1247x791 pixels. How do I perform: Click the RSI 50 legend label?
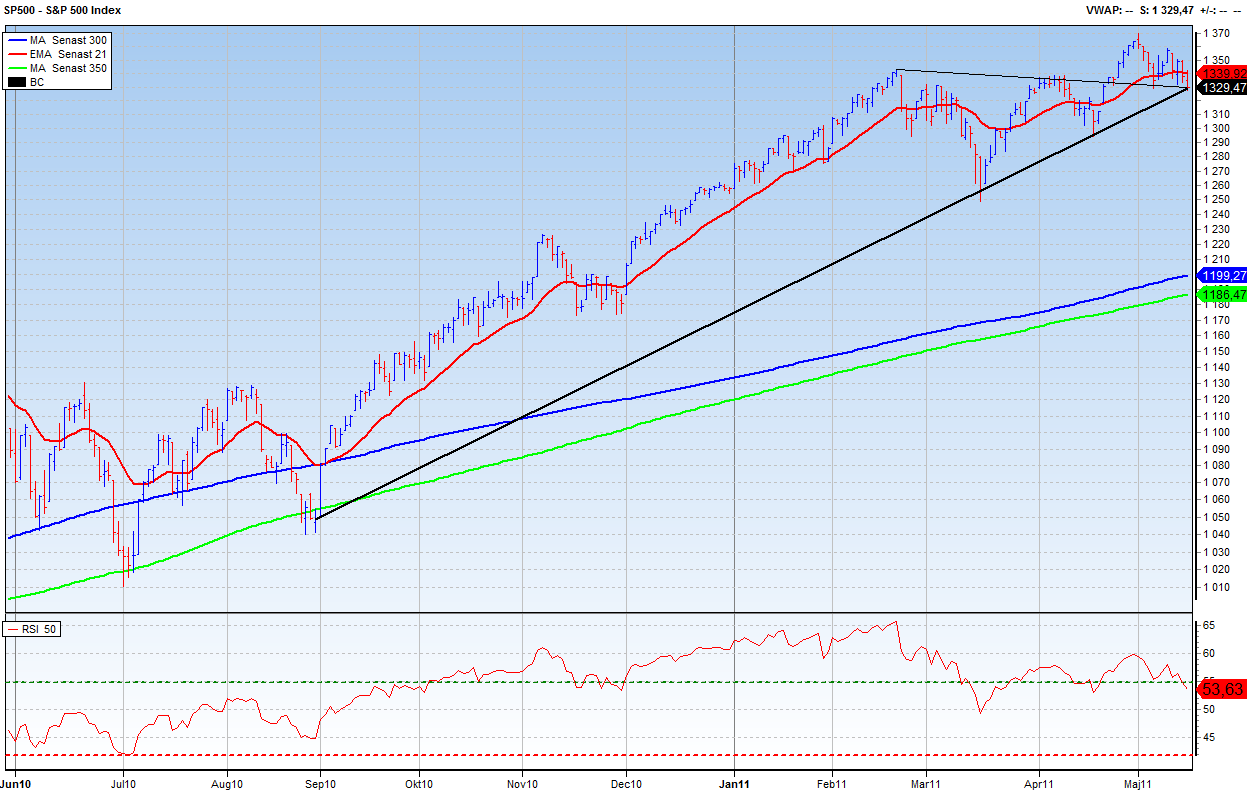(40, 630)
